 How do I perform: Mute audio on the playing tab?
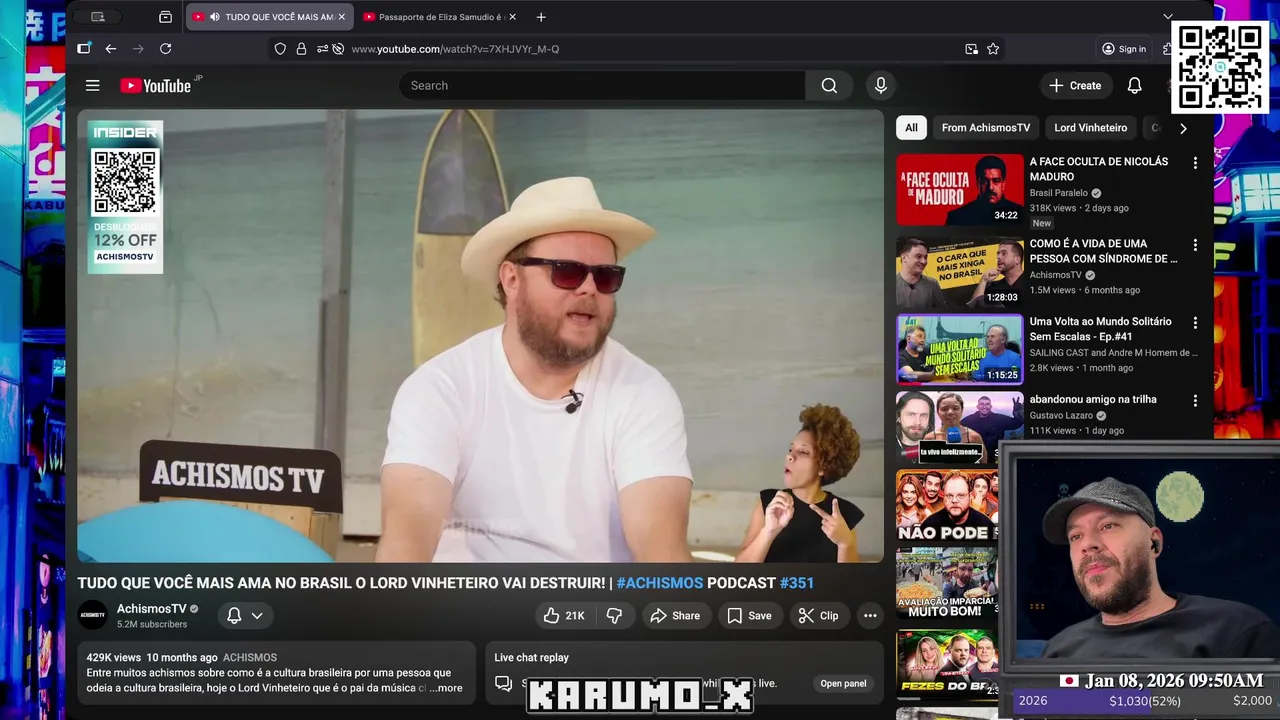[x=215, y=17]
